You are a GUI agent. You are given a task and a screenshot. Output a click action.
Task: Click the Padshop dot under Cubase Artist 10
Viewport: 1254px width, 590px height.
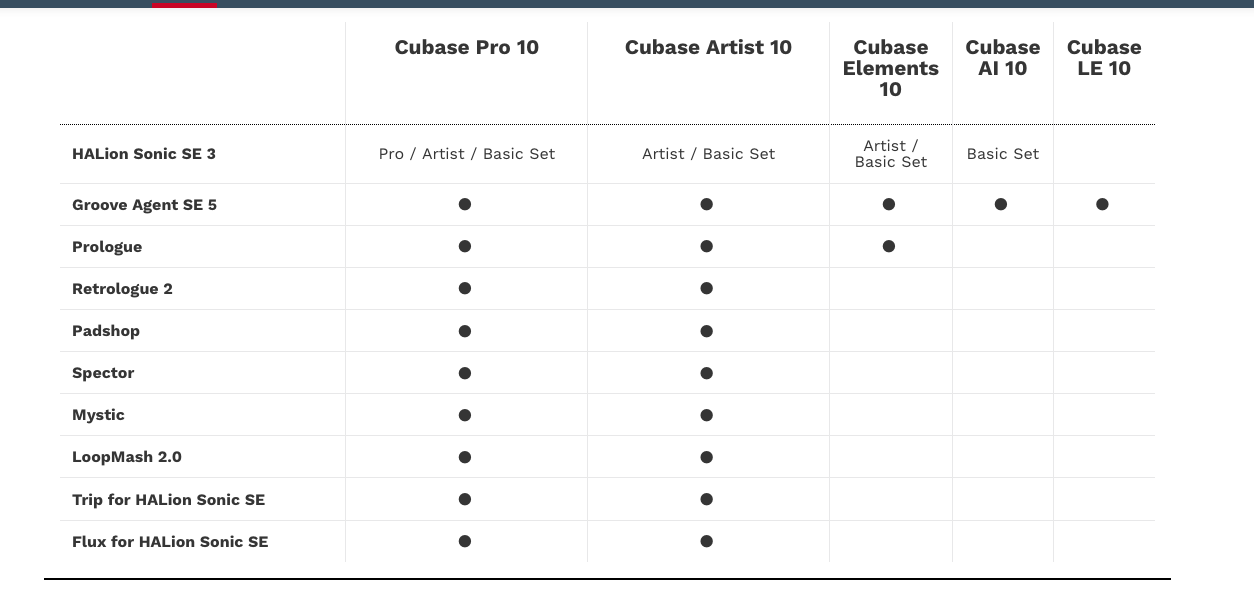tap(707, 331)
